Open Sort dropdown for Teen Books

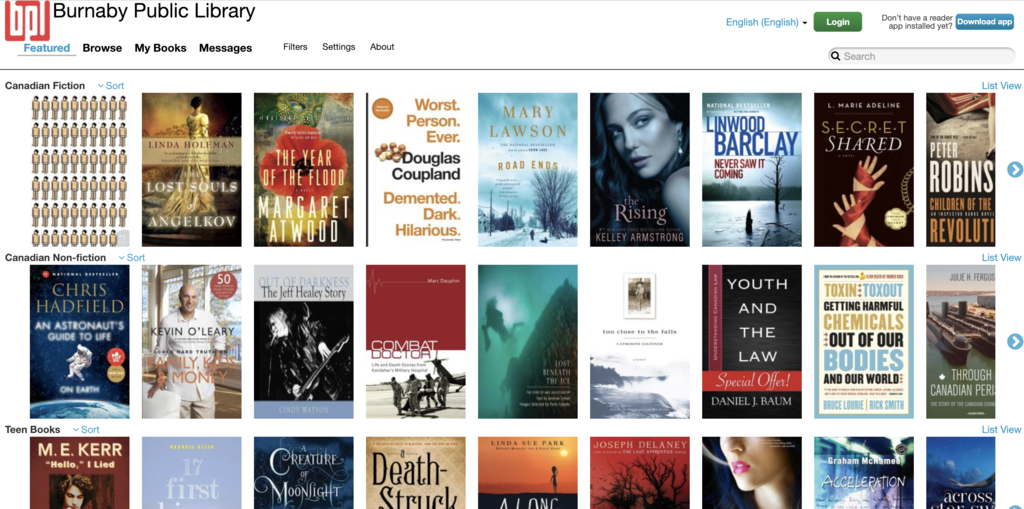(86, 429)
